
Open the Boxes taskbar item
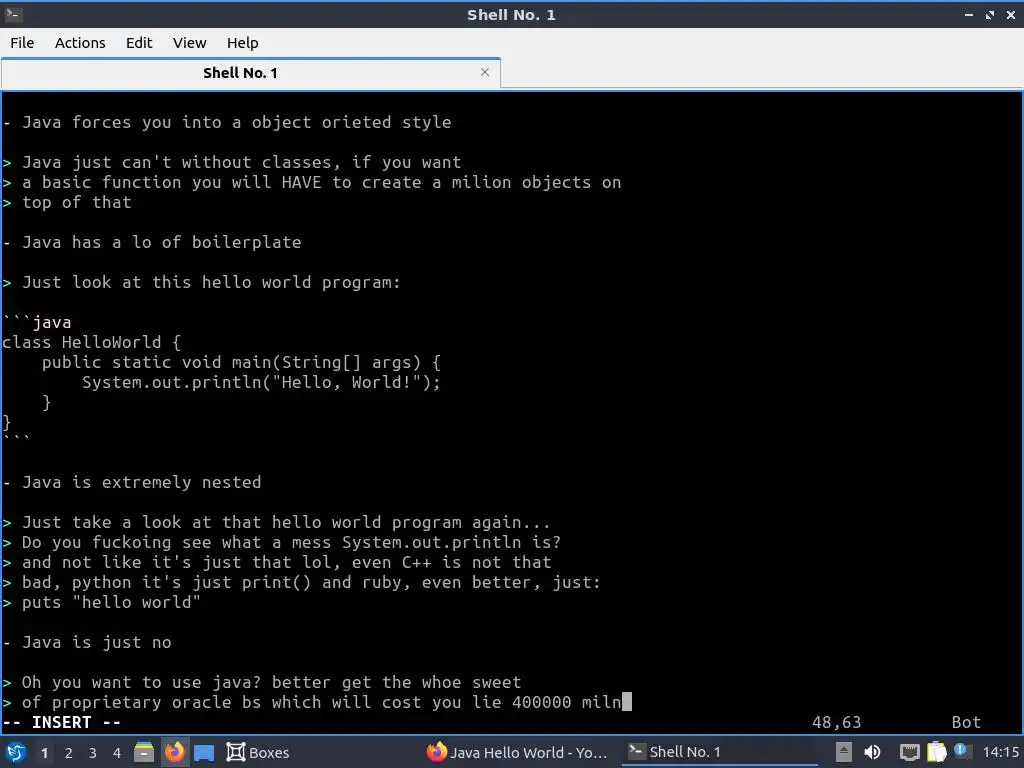257,752
